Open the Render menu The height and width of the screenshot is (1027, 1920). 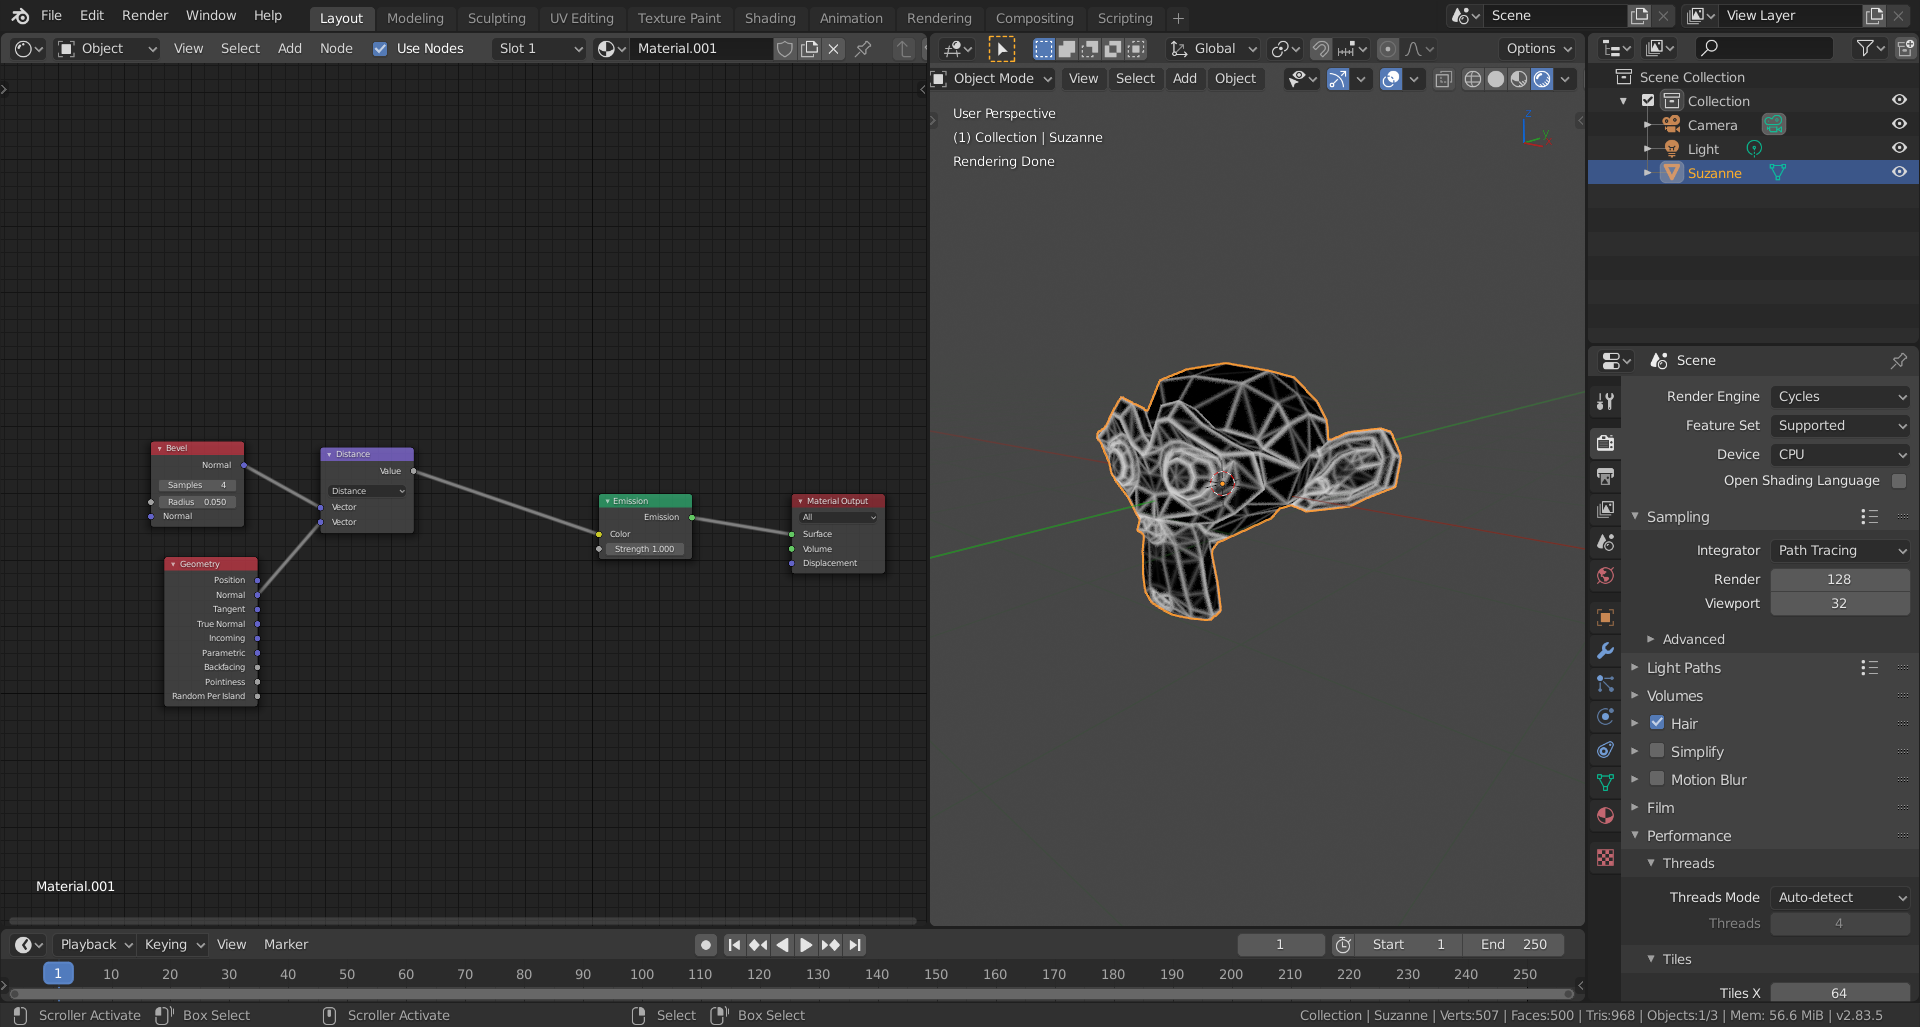coord(145,16)
